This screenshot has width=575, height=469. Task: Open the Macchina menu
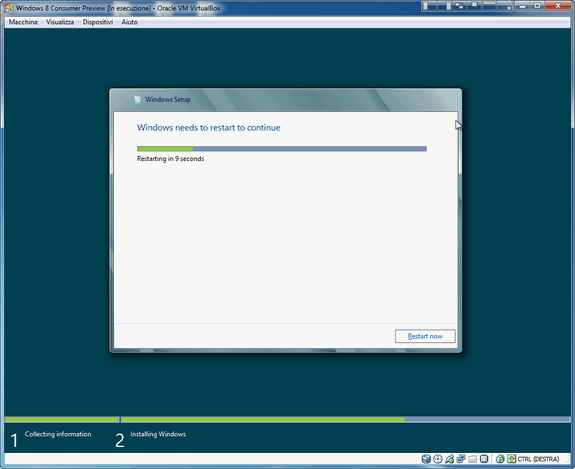pos(23,22)
